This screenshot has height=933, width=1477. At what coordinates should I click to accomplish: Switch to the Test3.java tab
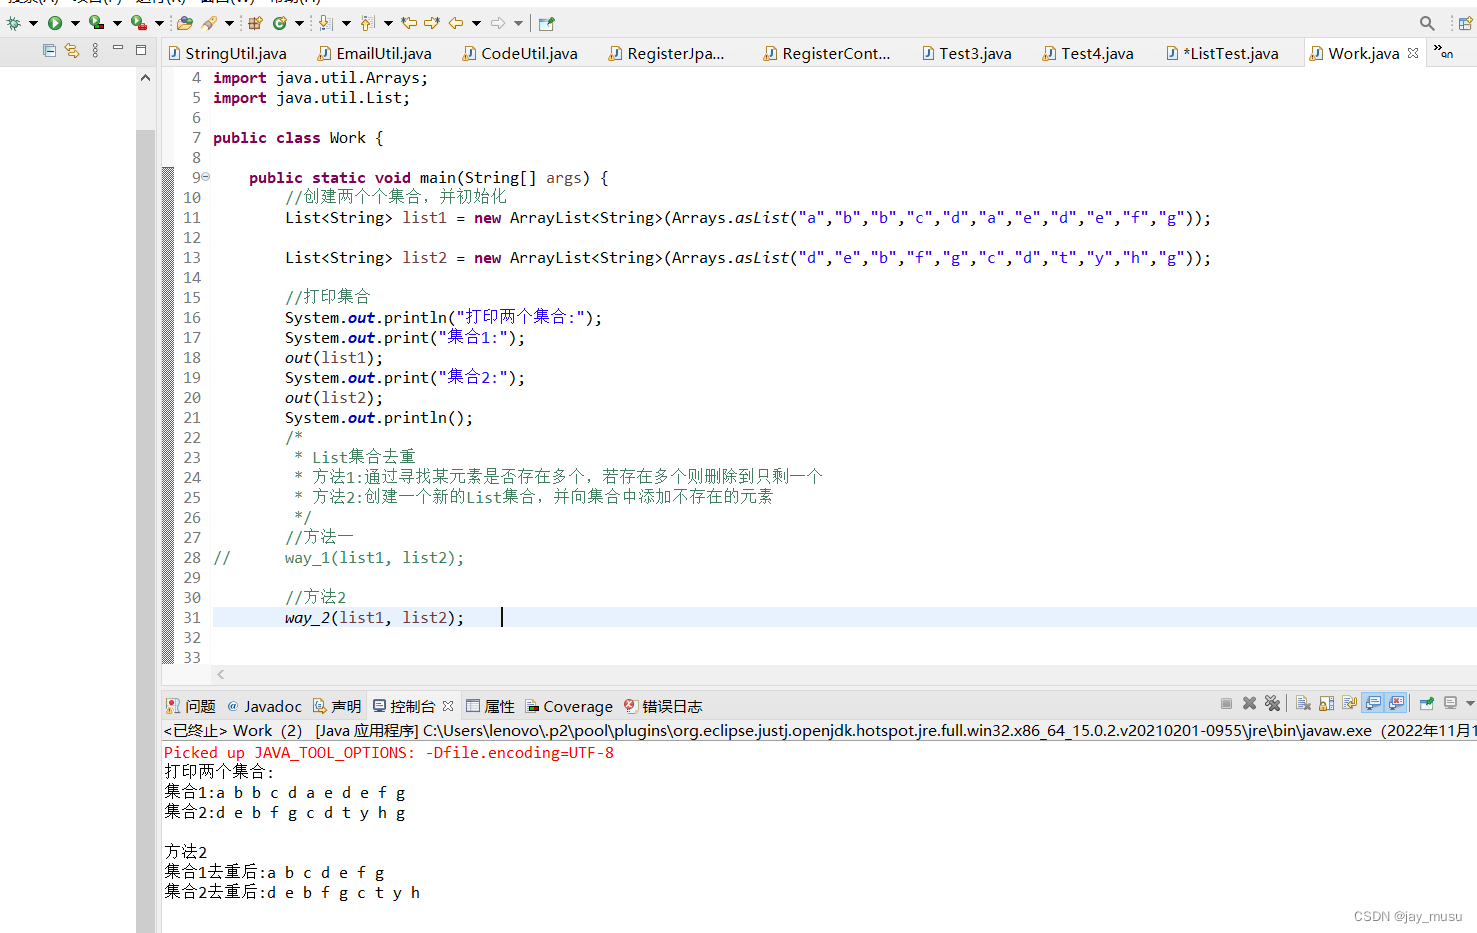pos(966,53)
